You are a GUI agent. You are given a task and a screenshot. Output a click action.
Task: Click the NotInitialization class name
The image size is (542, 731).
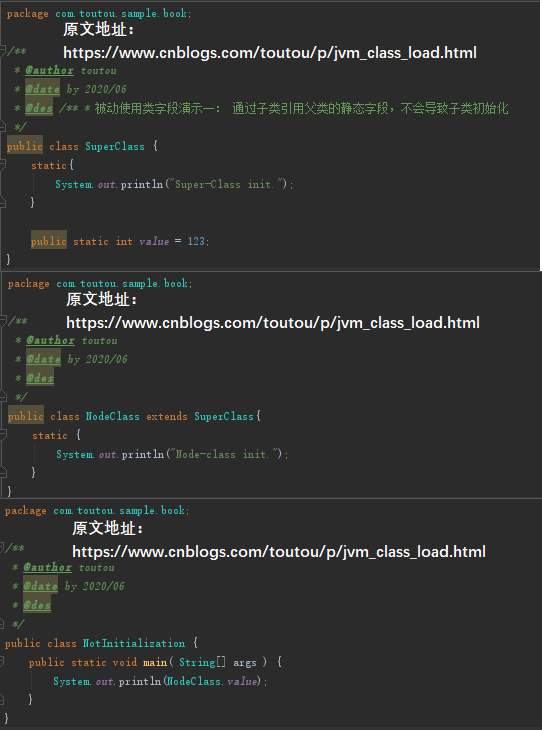click(x=134, y=643)
